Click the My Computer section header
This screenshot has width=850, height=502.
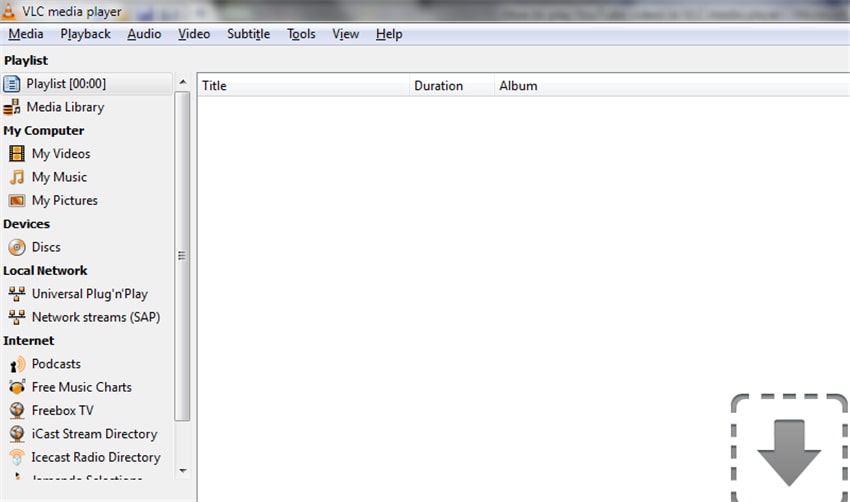tap(43, 131)
